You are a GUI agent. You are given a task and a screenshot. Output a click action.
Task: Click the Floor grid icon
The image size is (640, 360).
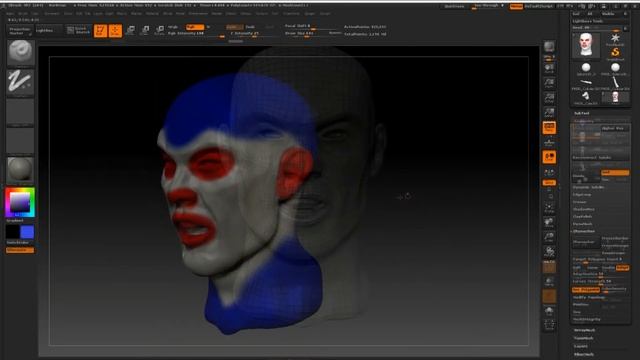point(549,142)
